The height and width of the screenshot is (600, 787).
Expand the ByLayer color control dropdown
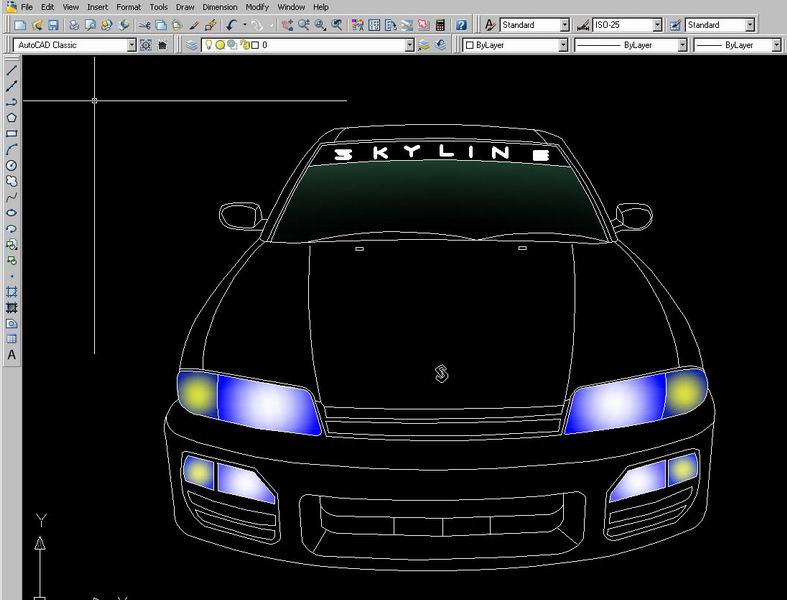tap(563, 45)
